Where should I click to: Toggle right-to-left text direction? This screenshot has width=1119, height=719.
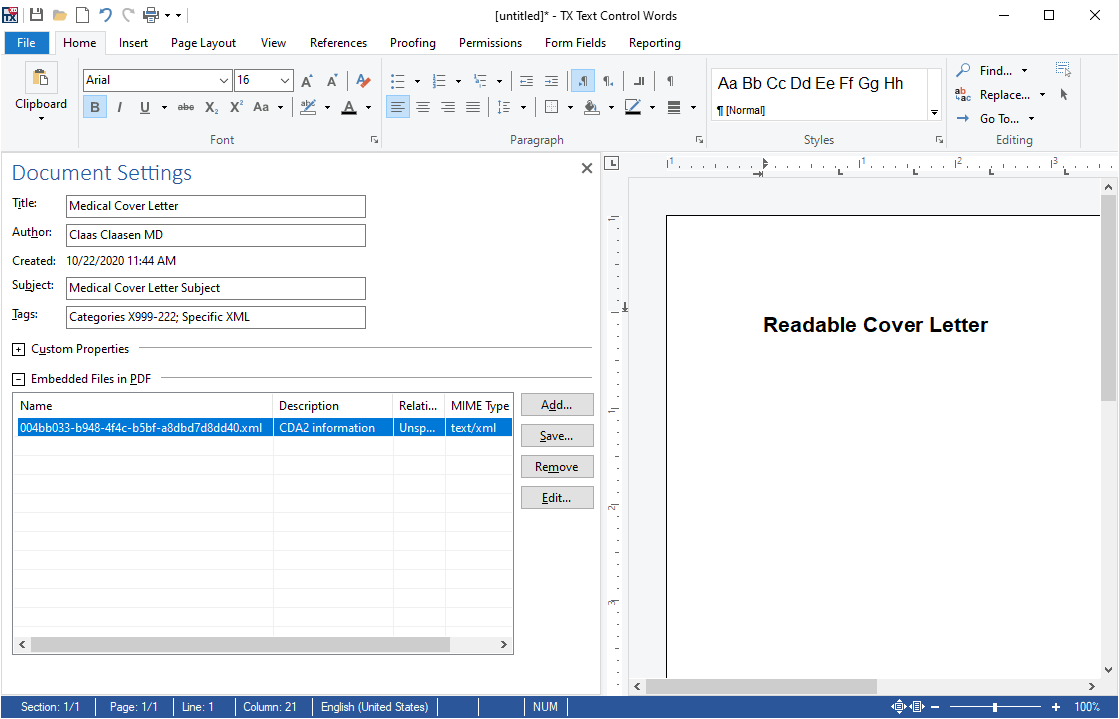tap(608, 81)
